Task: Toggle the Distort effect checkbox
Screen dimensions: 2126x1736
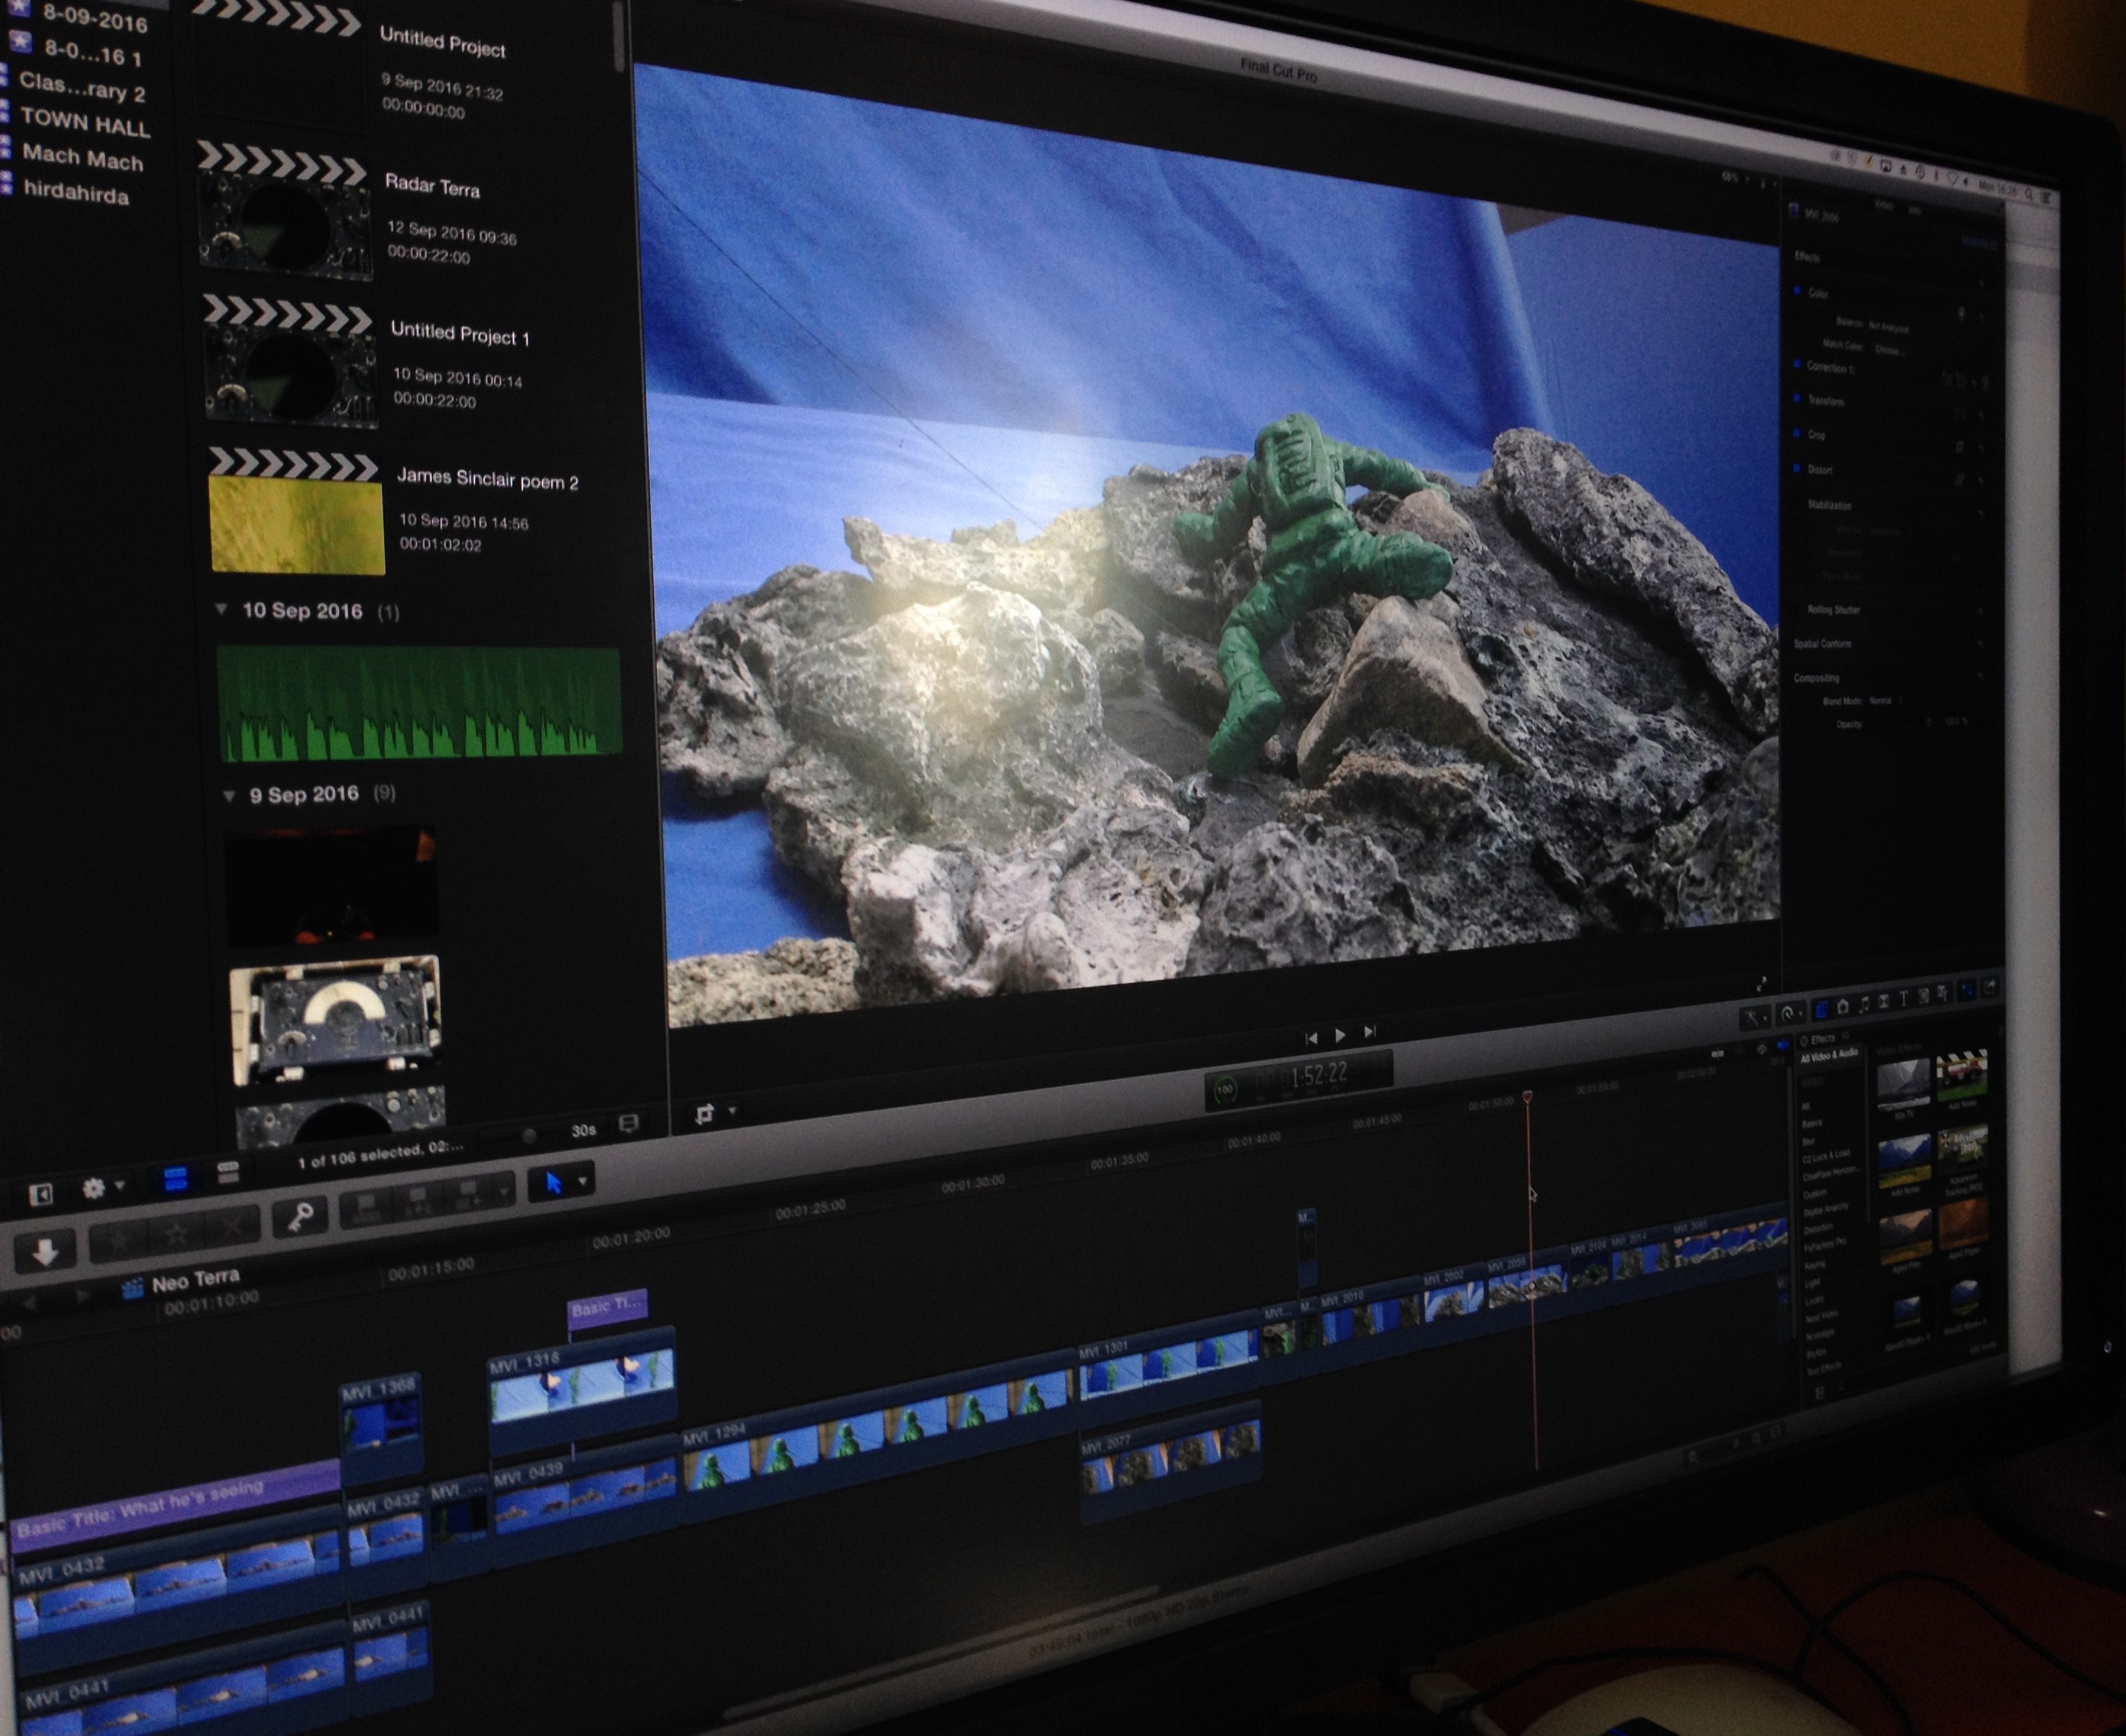Action: pos(1797,467)
